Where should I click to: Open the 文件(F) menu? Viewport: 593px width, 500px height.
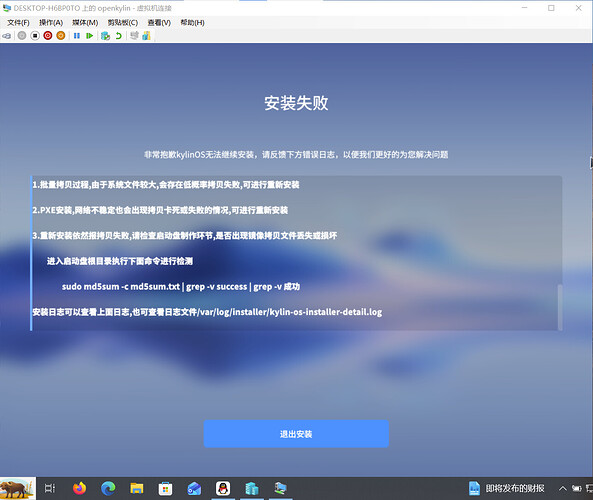[x=18, y=23]
